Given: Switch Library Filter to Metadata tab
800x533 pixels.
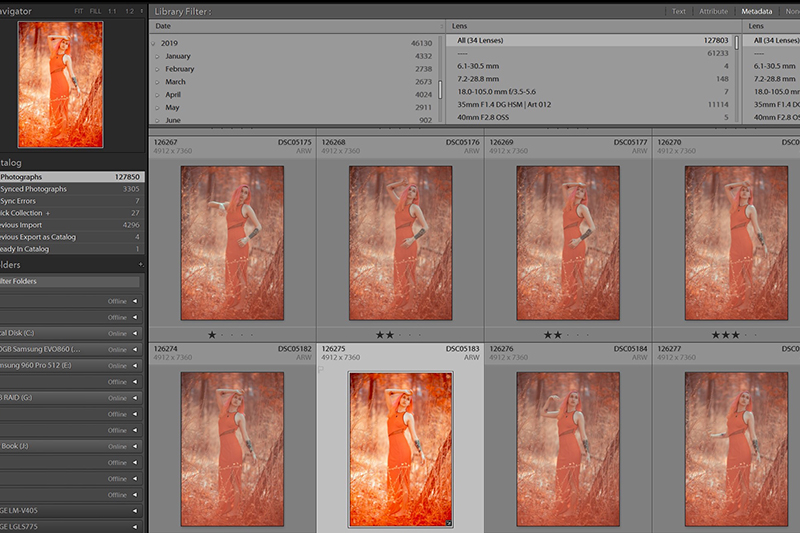Looking at the screenshot, I should tap(757, 11).
